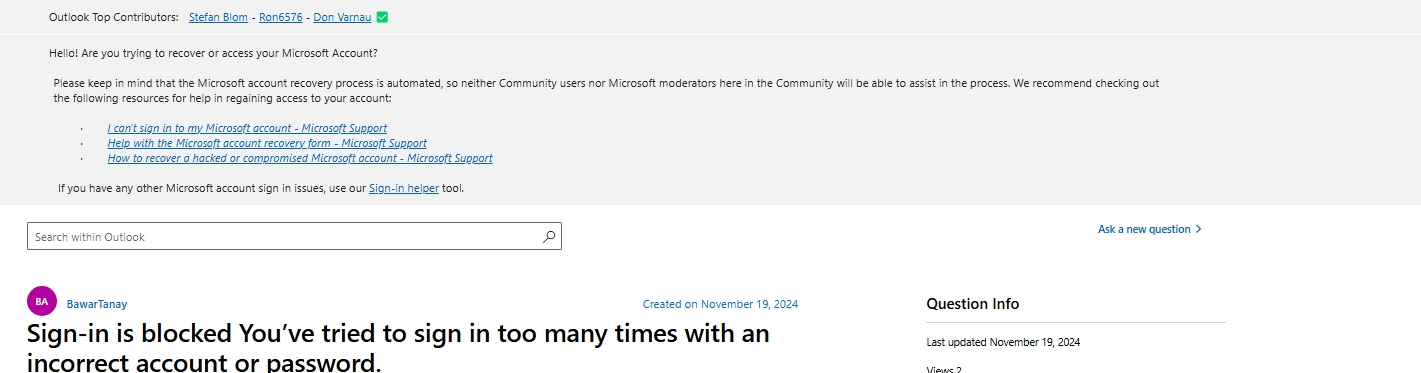The width and height of the screenshot is (1421, 373).
Task: Click the Ask a new question link
Action: click(1144, 229)
